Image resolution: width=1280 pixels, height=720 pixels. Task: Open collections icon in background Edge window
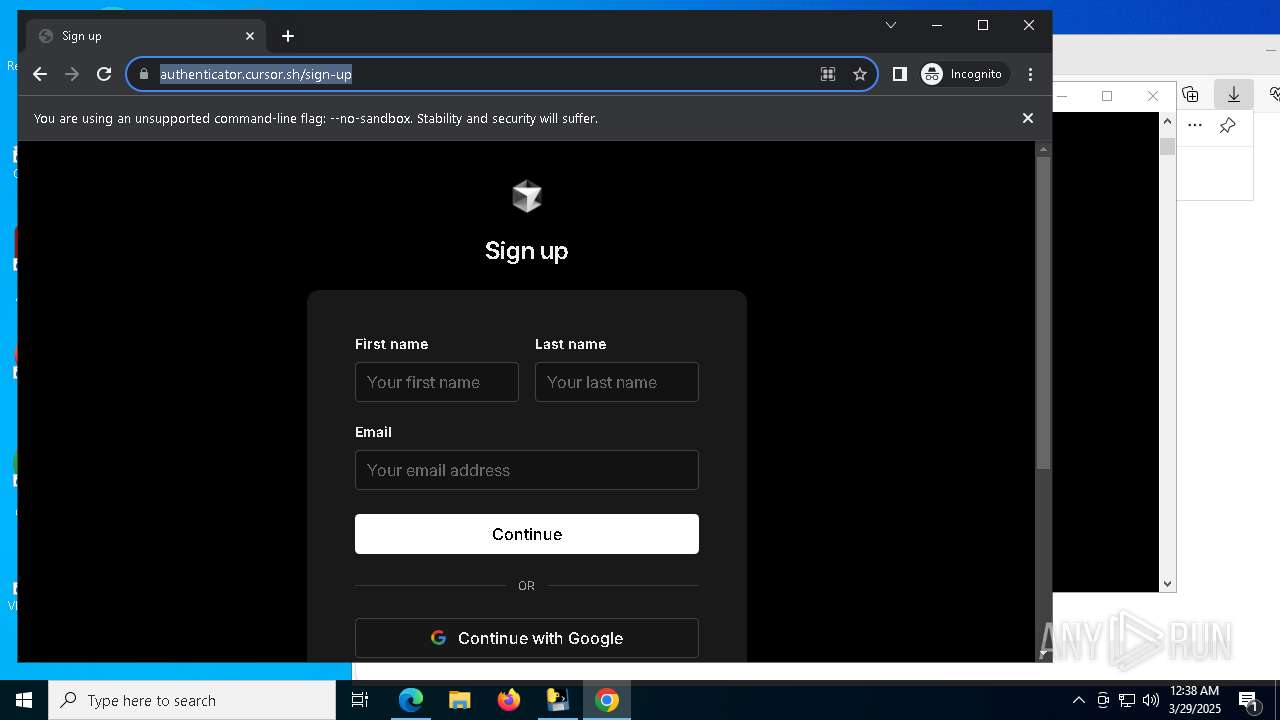(x=1190, y=94)
